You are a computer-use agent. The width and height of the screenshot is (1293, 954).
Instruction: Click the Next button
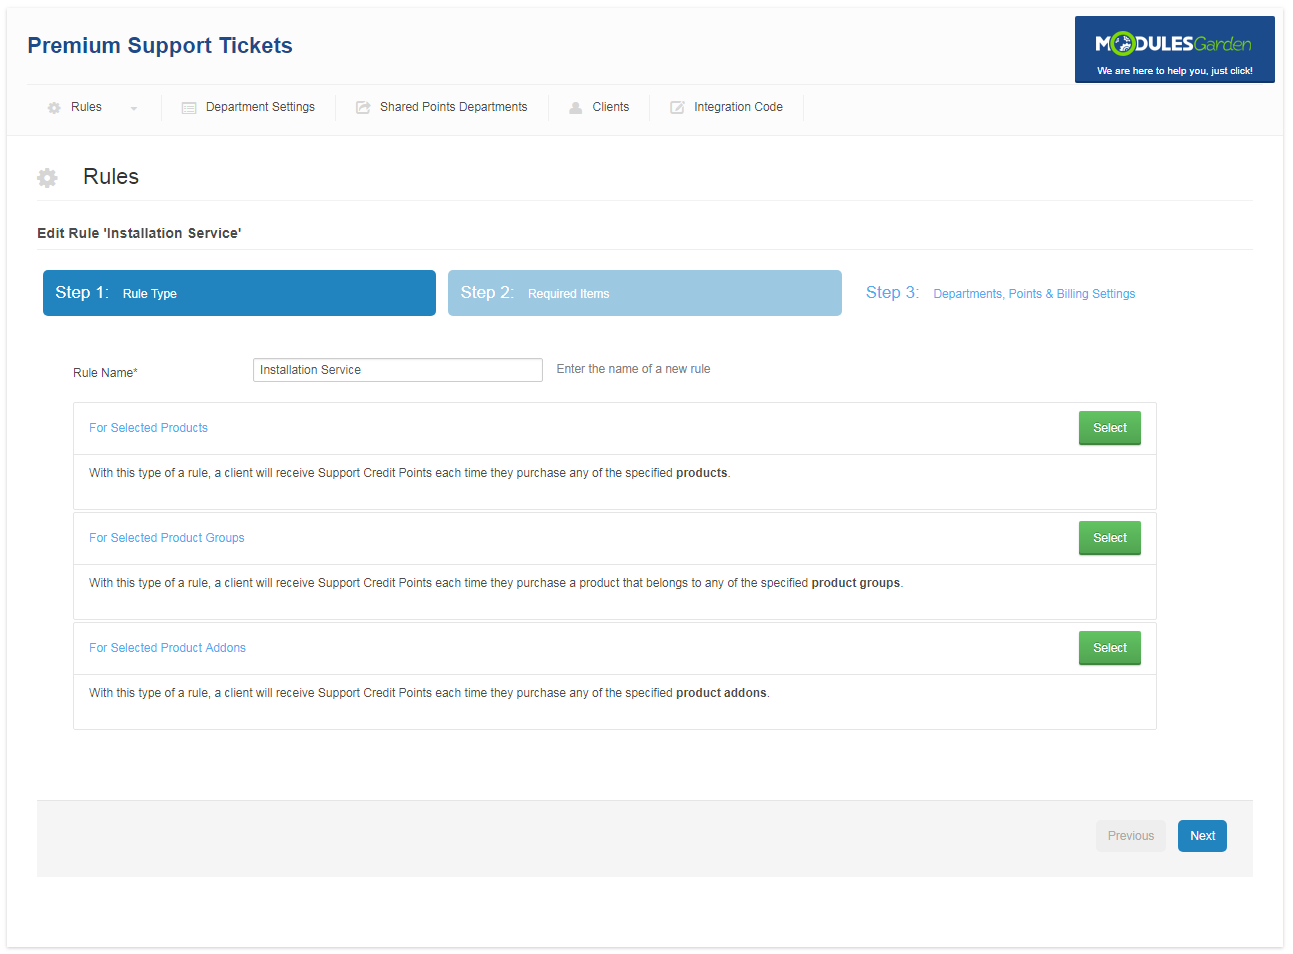1202,836
